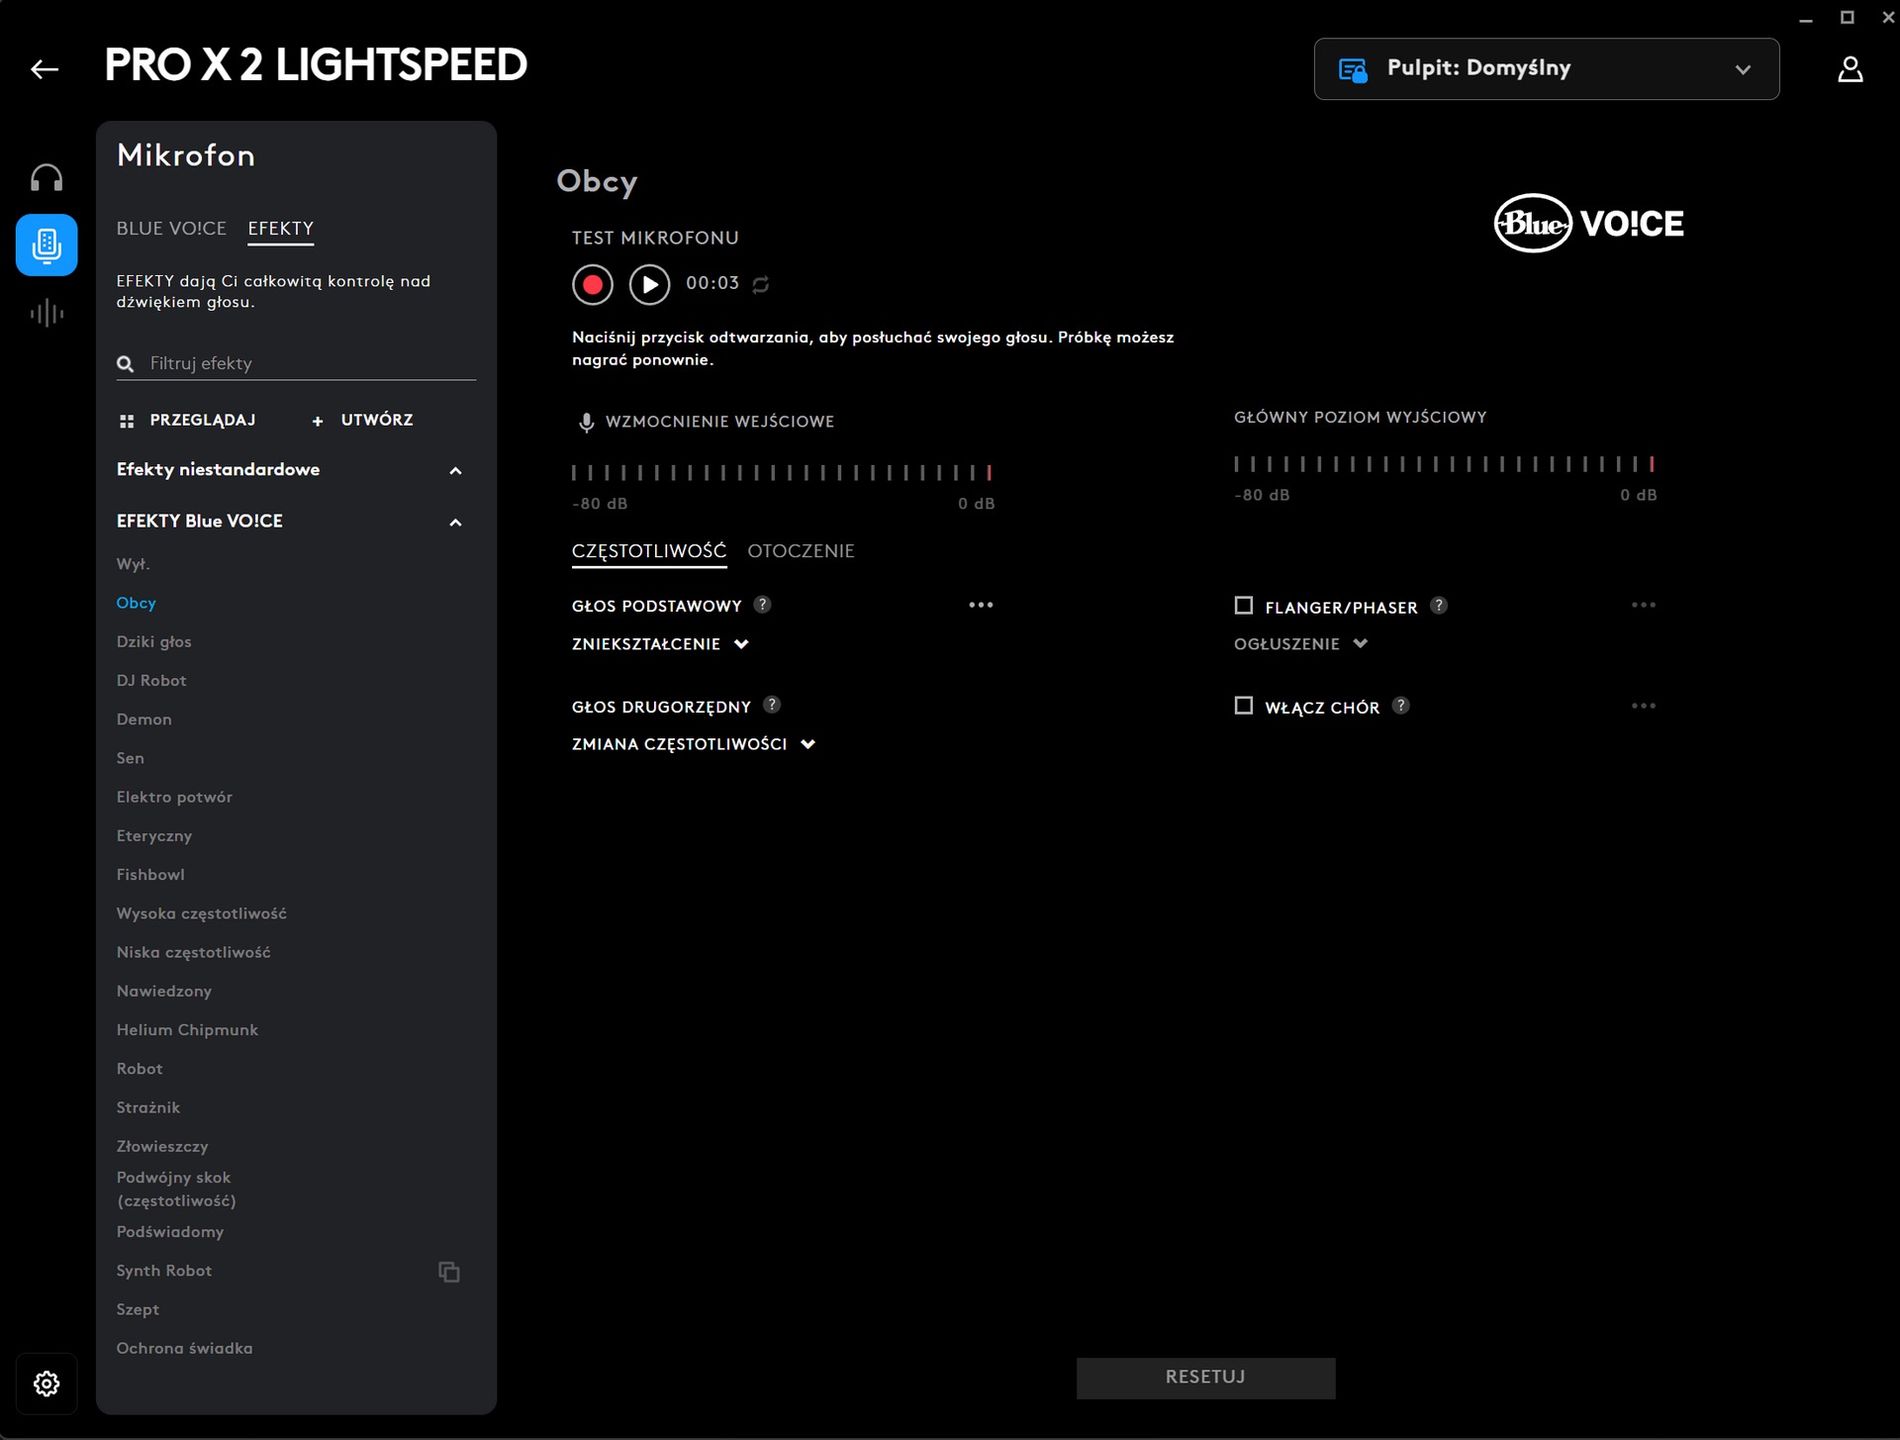
Task: Duplicate the Synth Robot effect
Action: pyautogui.click(x=449, y=1272)
